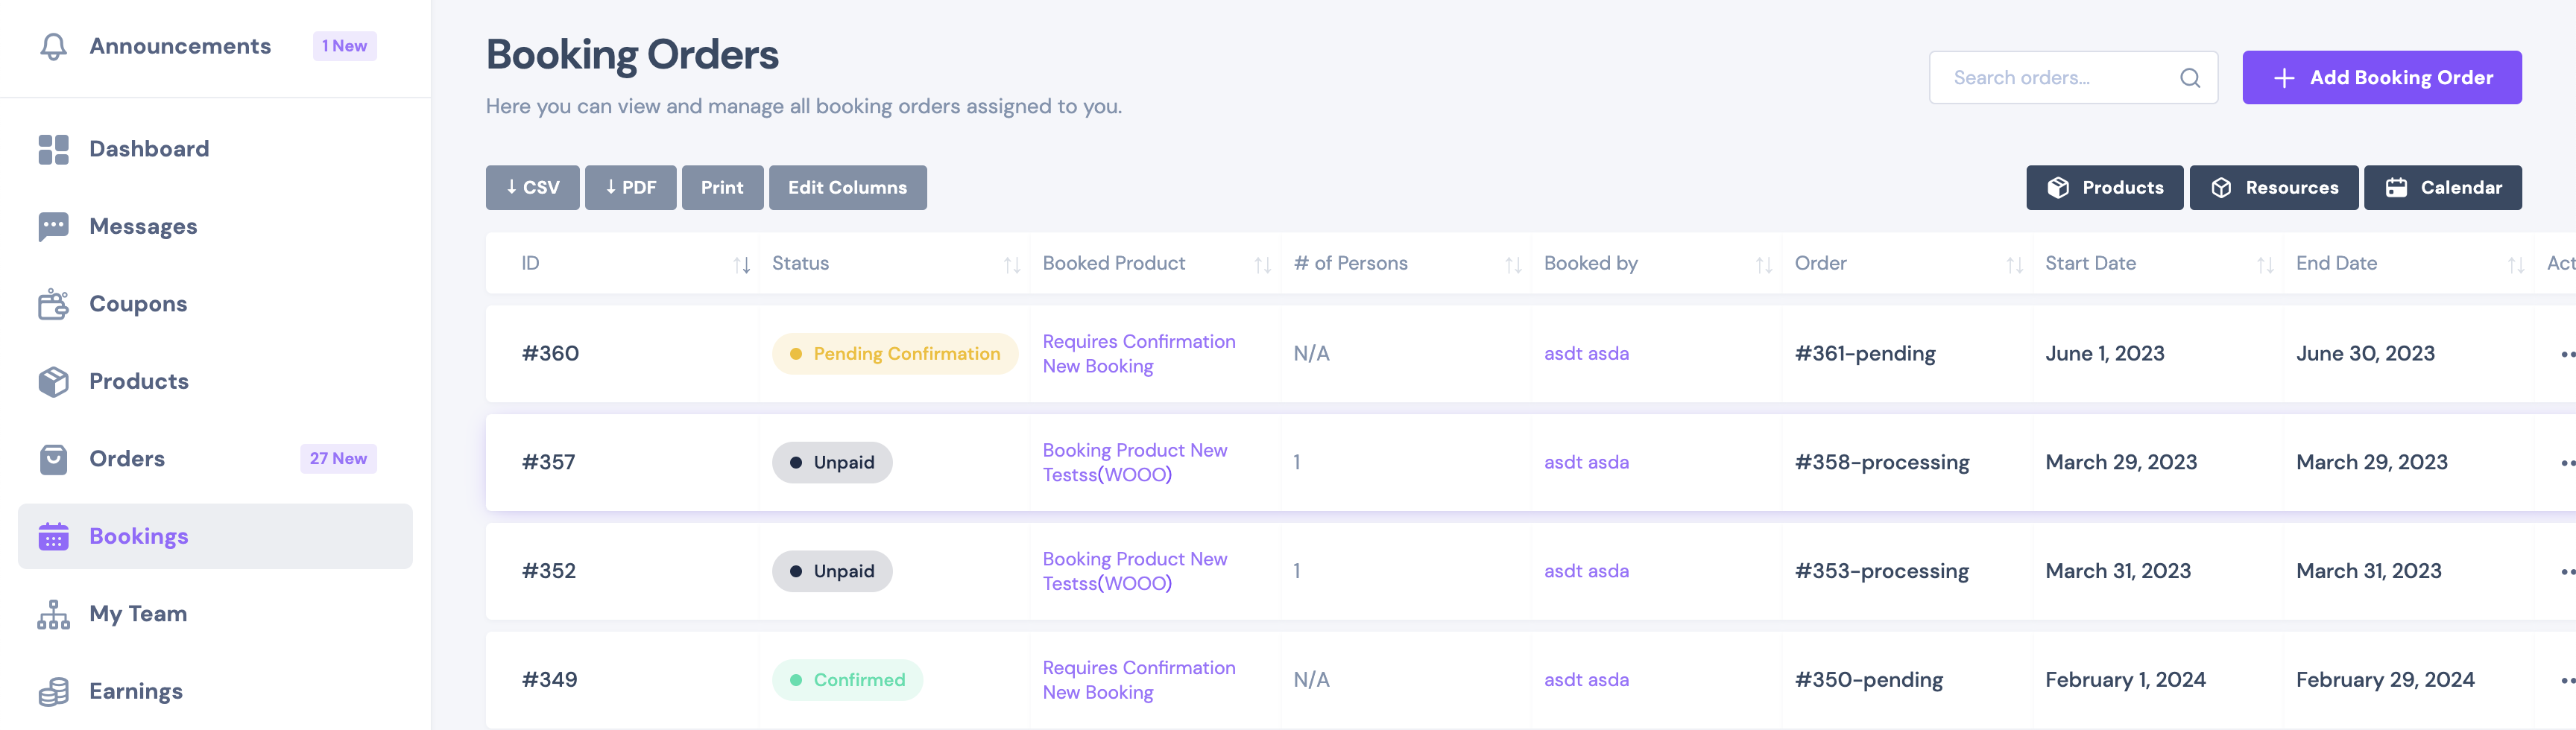2576x730 pixels.
Task: Click the Dashboard grid icon
Action: 53,149
